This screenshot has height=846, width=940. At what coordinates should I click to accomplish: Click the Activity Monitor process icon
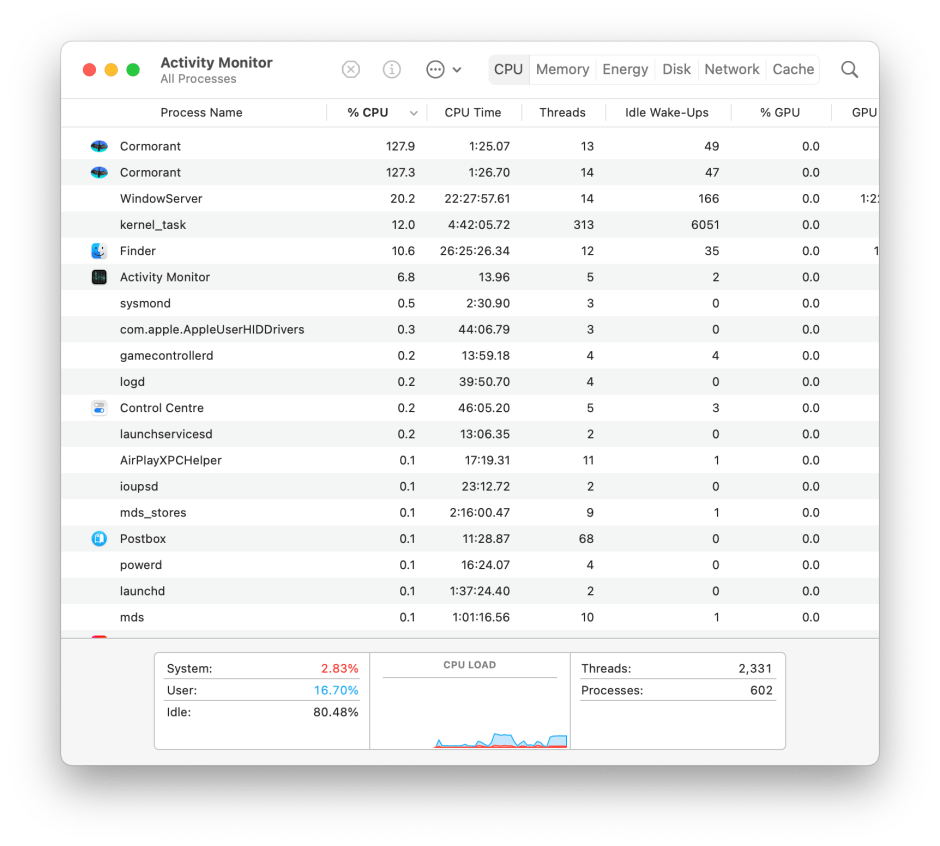tap(99, 277)
